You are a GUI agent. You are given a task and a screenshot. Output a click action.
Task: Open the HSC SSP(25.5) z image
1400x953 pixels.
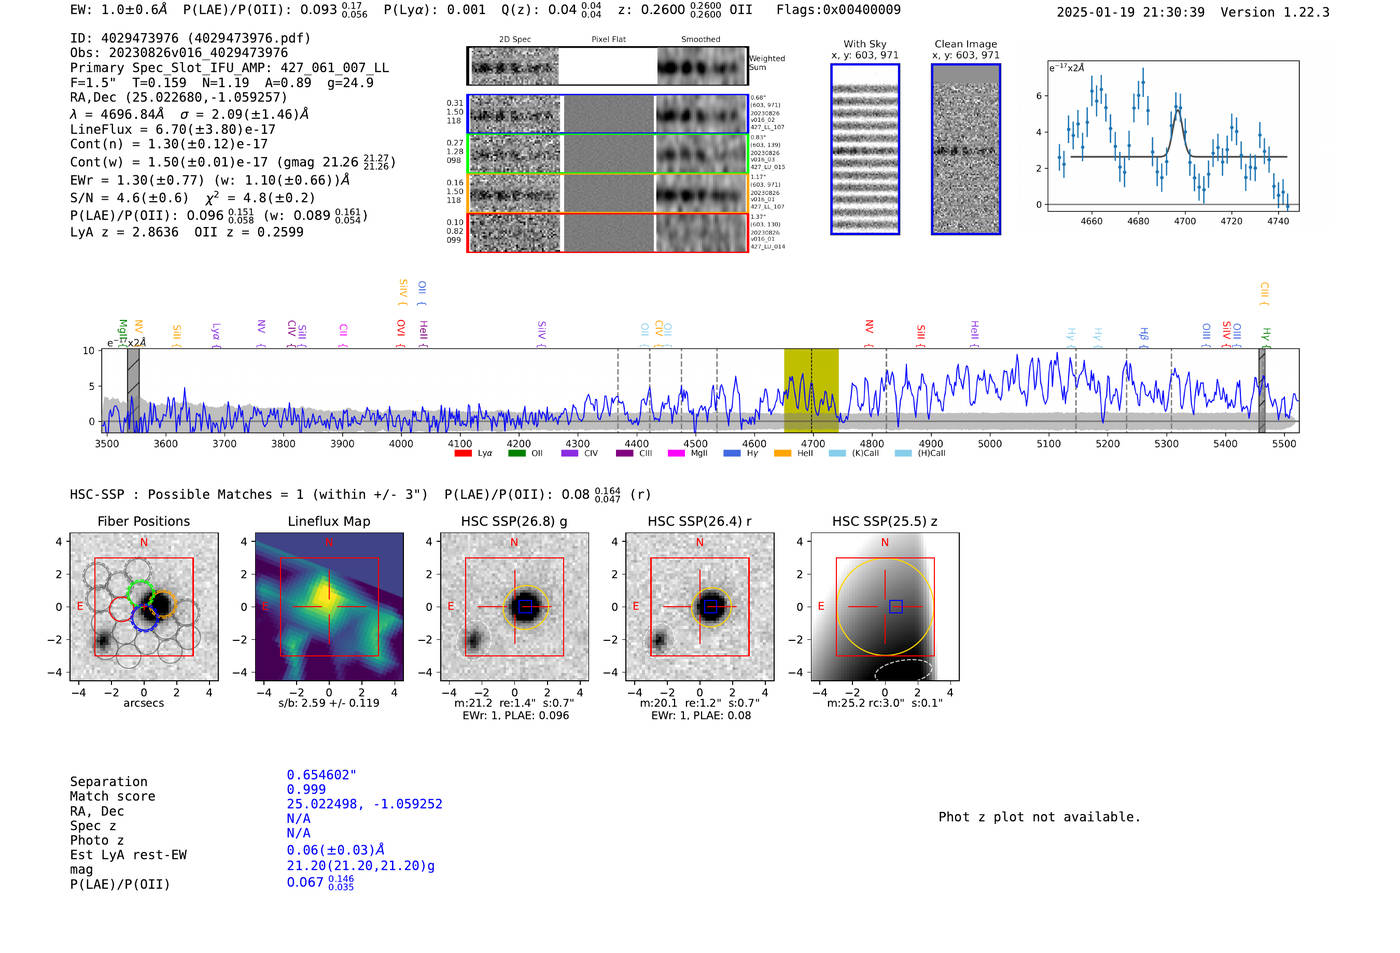click(x=884, y=607)
